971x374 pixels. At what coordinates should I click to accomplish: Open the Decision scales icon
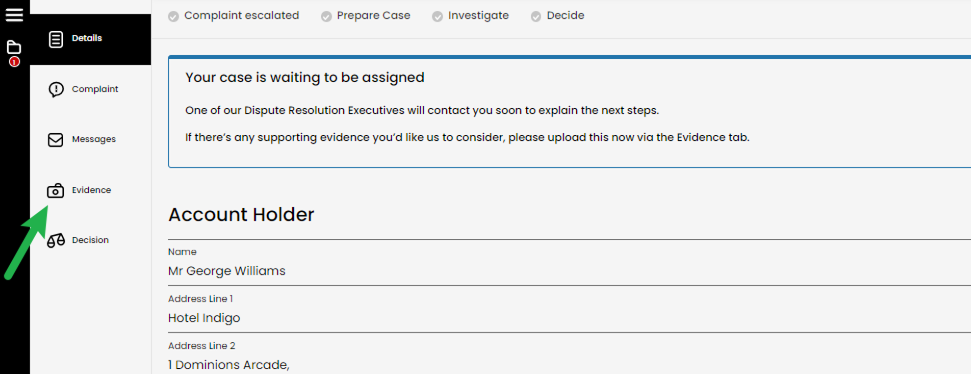click(56, 241)
